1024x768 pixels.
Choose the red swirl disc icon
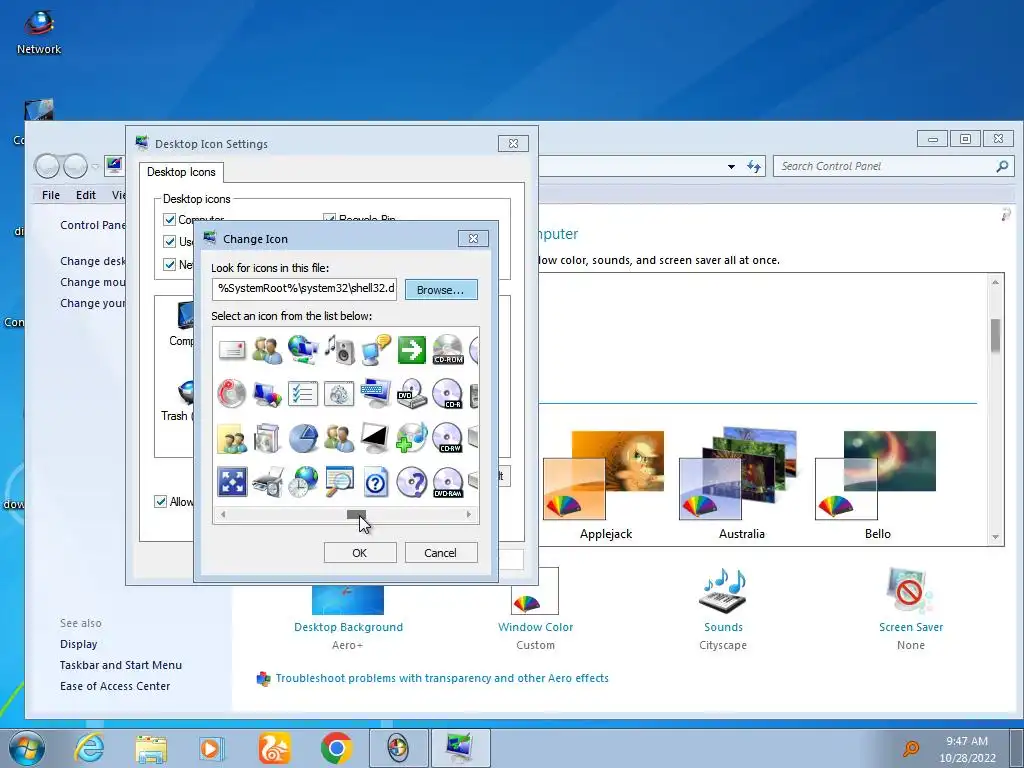231,394
